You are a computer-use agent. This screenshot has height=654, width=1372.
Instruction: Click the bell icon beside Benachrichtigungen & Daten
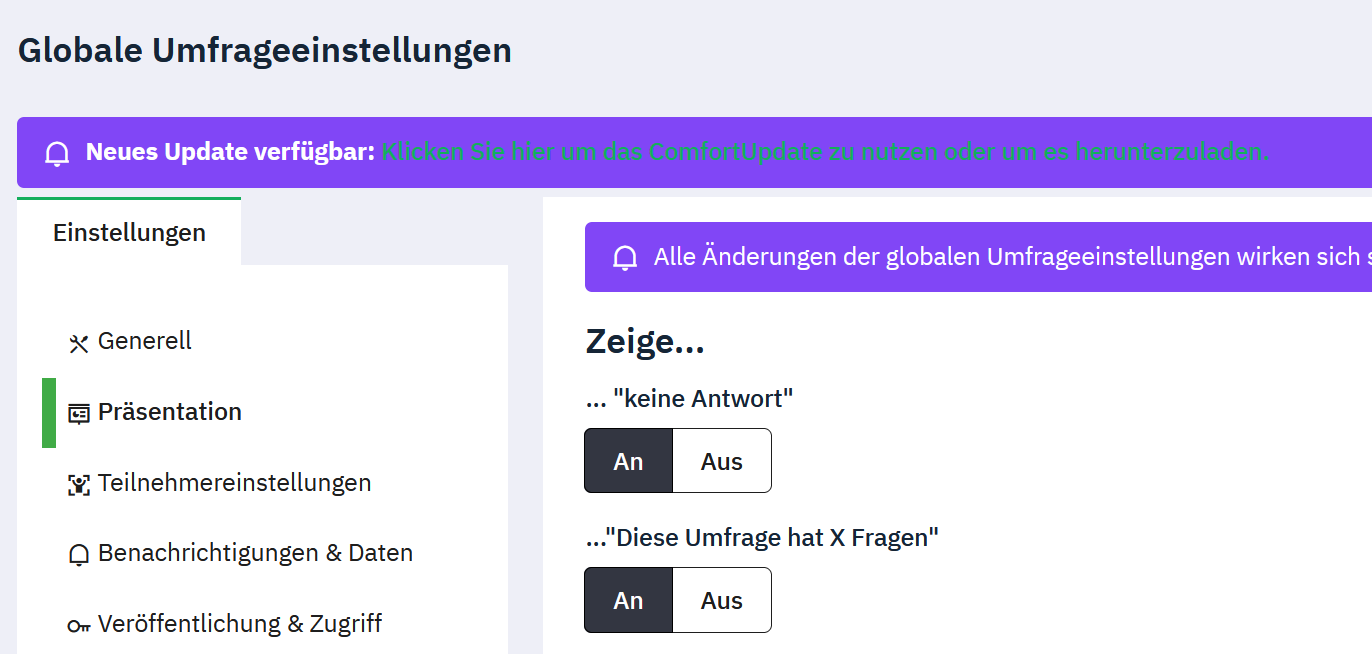click(x=79, y=555)
